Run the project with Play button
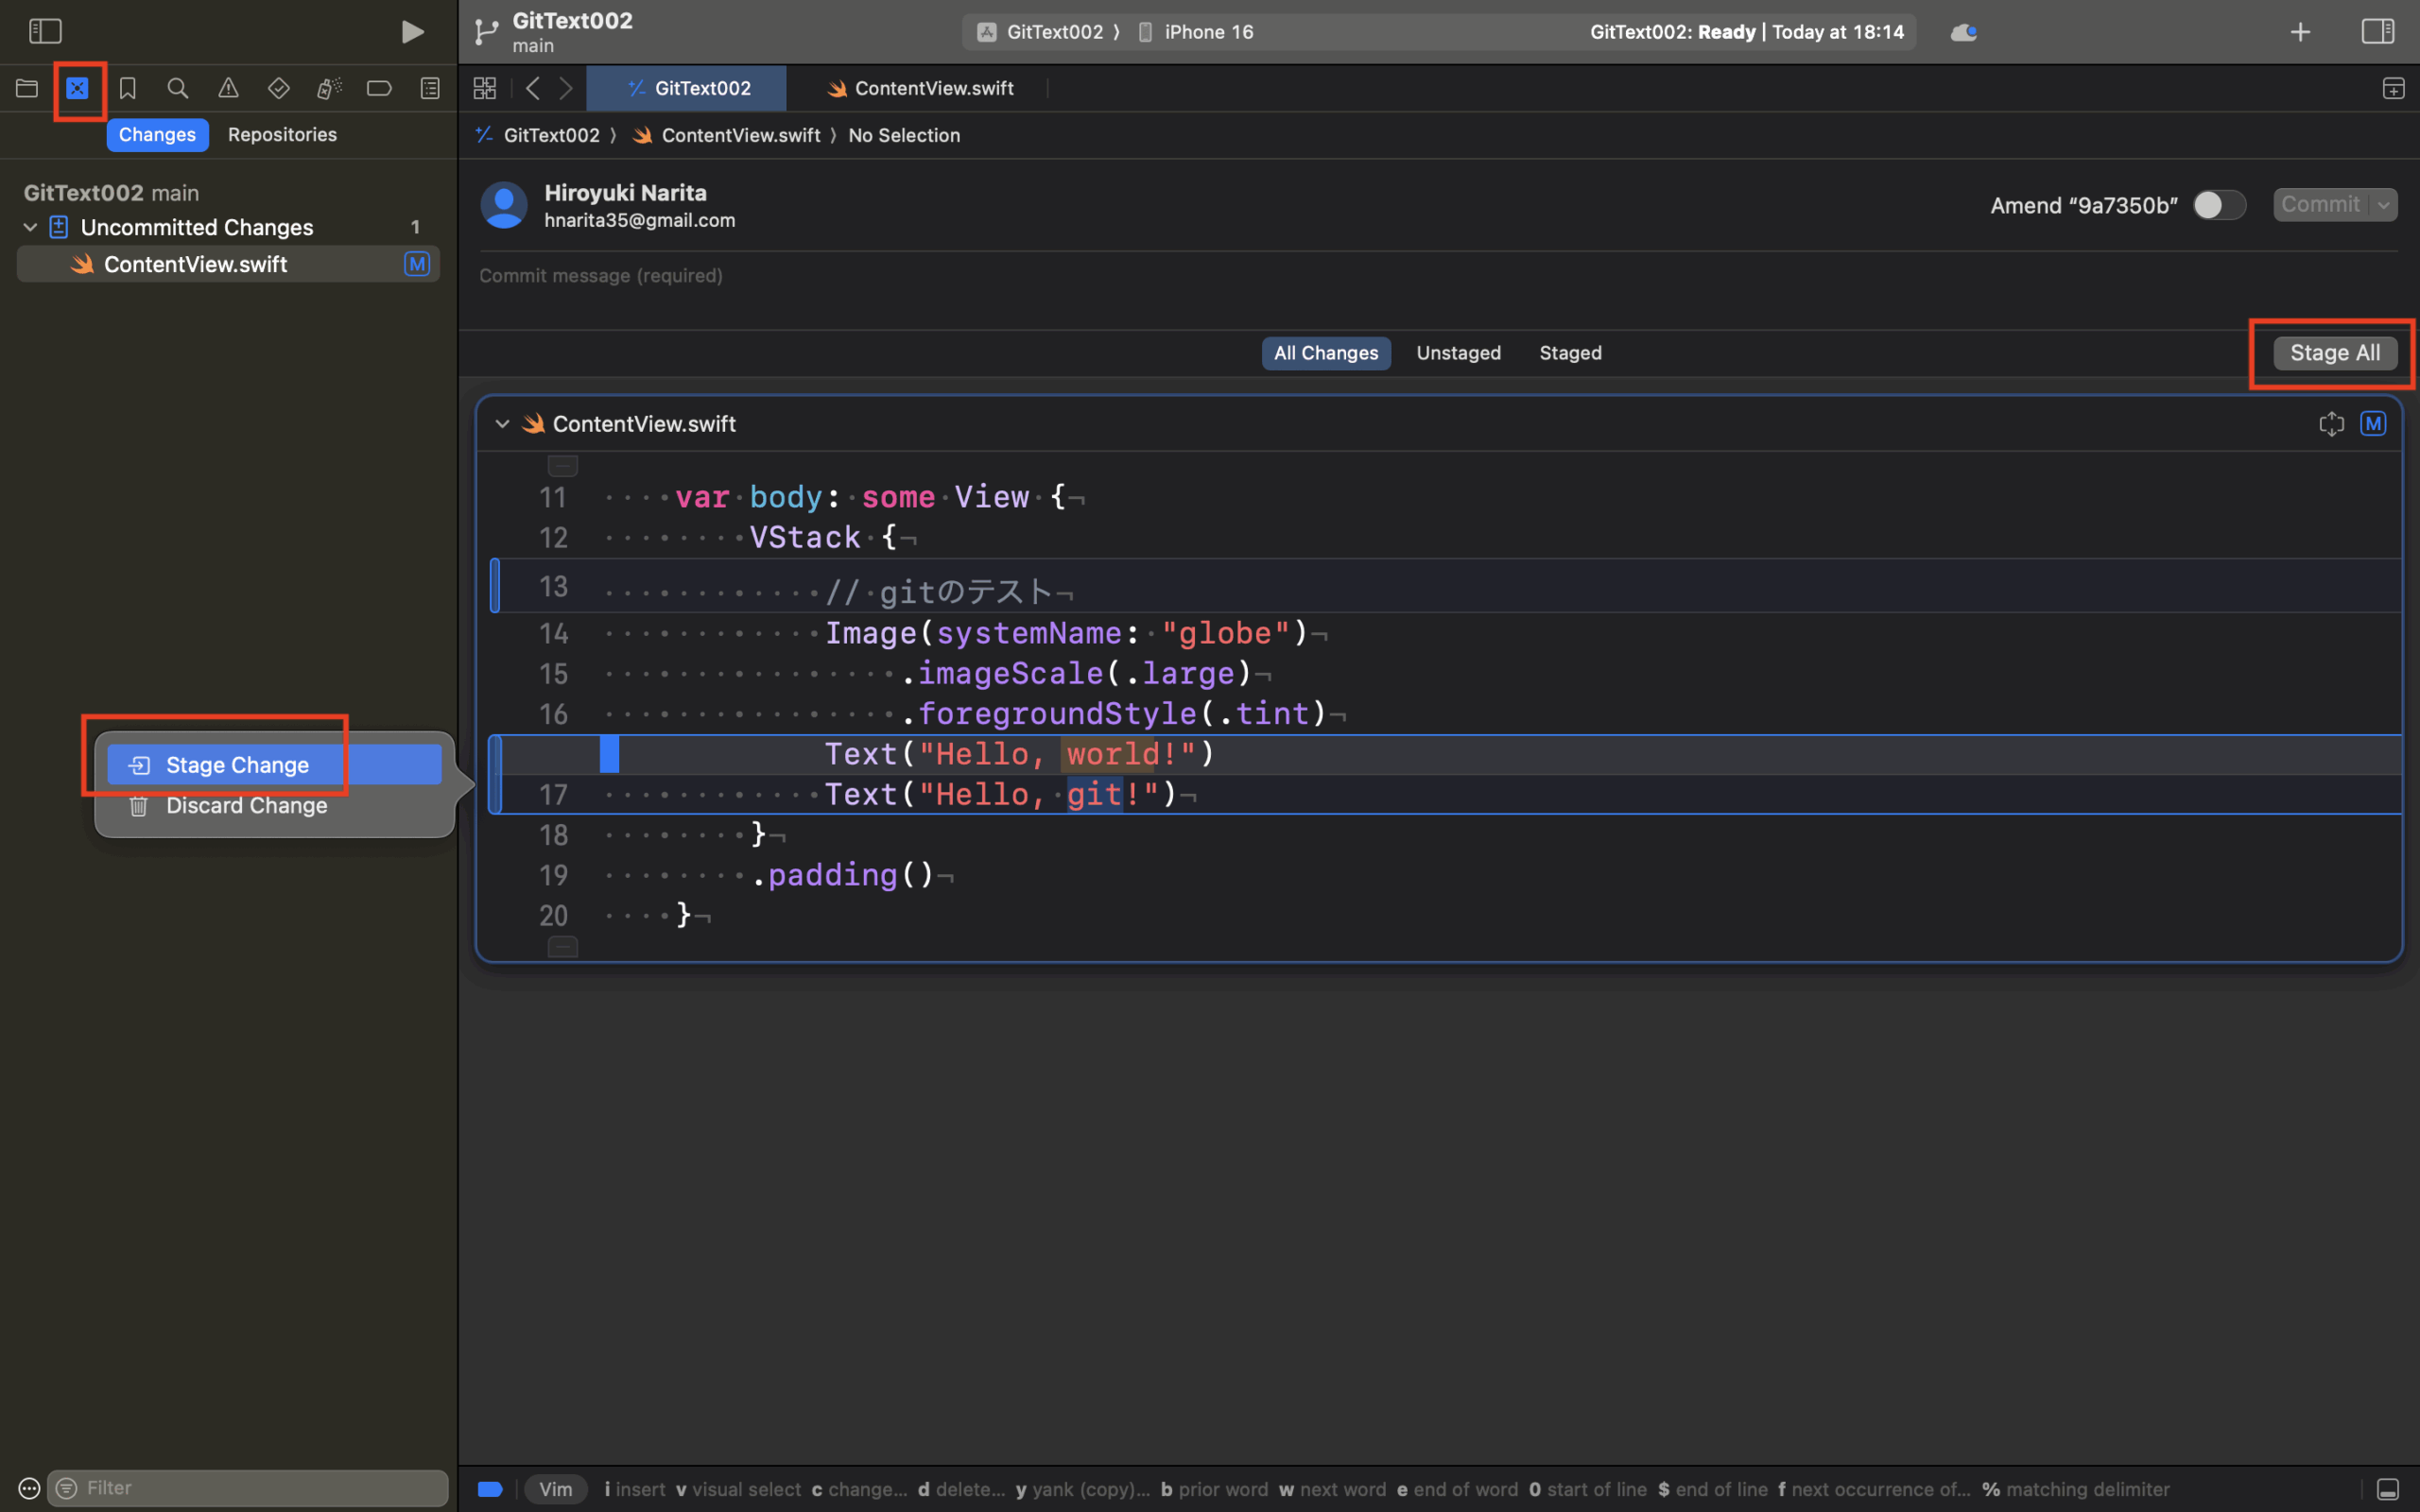This screenshot has width=2420, height=1512. [x=411, y=32]
